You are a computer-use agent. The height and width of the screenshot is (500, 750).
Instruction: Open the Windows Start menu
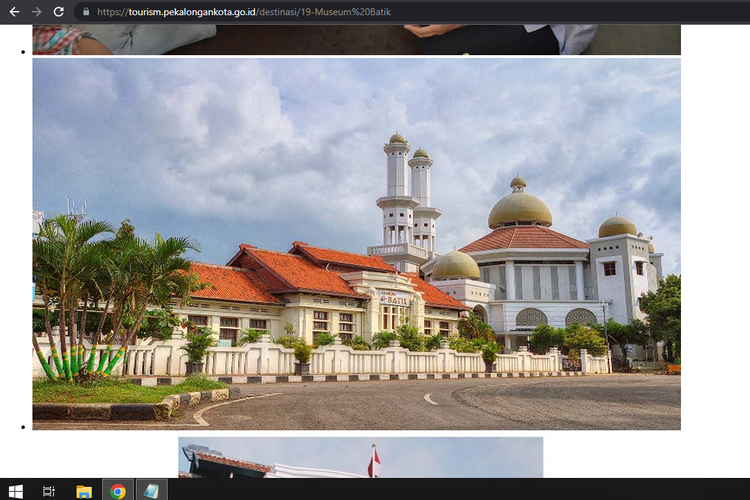pos(15,491)
